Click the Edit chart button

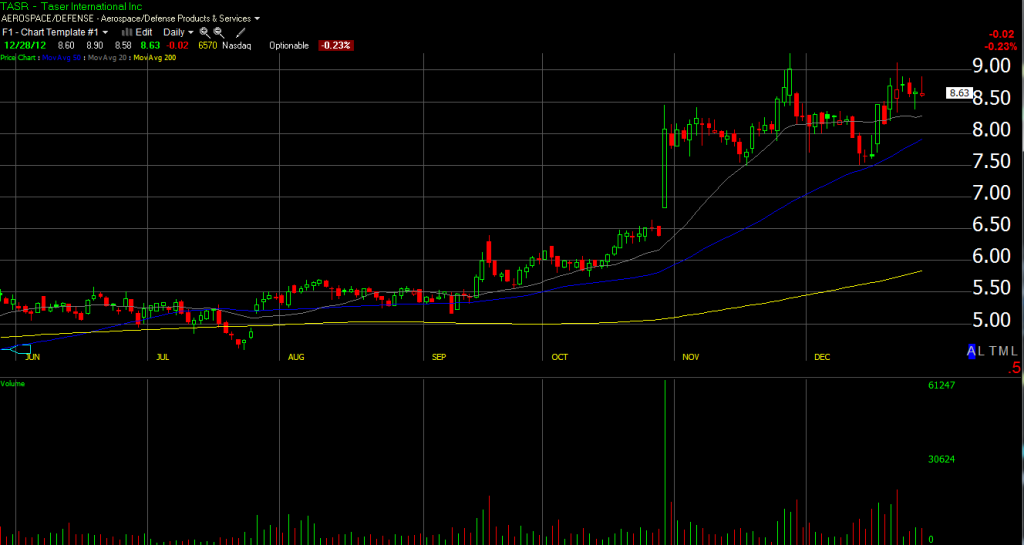coord(144,32)
